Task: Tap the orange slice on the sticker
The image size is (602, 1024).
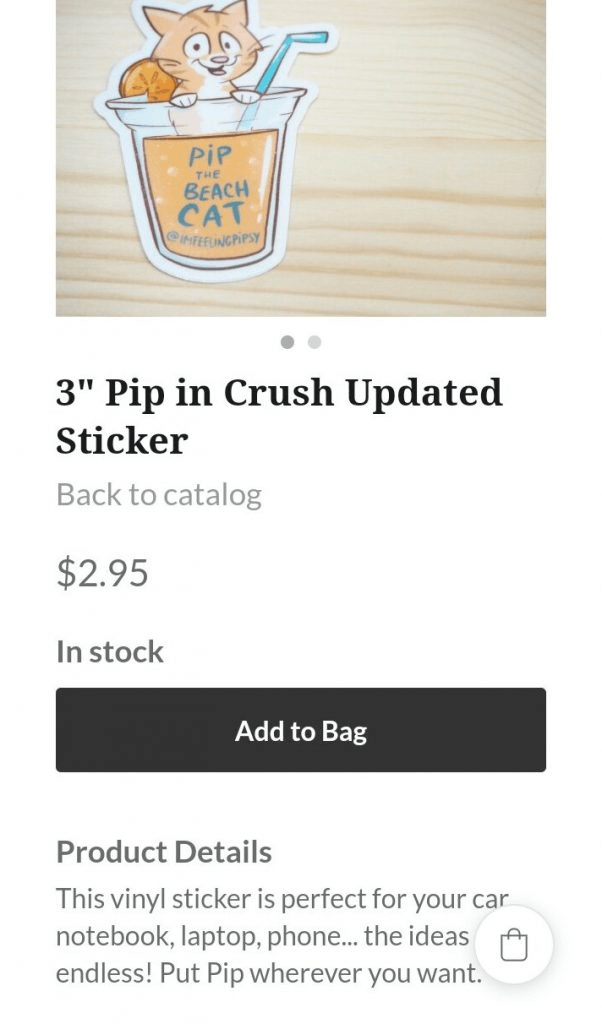Action: pos(147,82)
